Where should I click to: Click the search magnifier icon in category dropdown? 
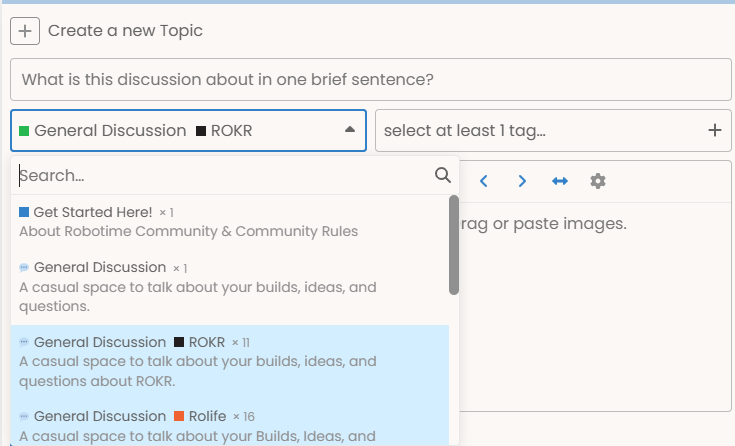click(x=442, y=175)
